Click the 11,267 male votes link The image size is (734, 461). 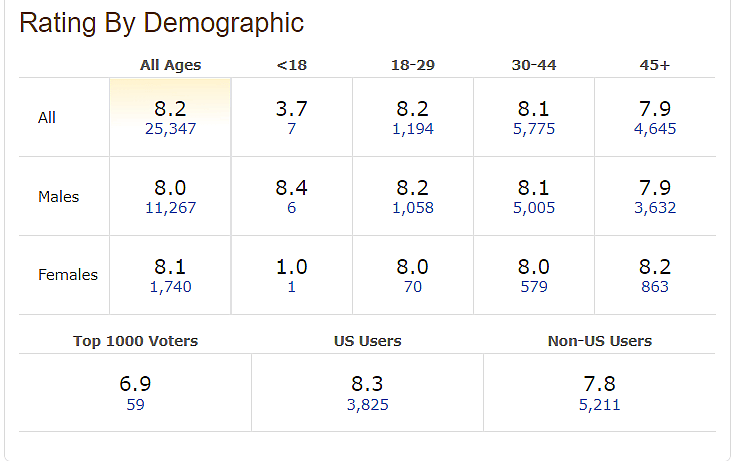point(170,208)
